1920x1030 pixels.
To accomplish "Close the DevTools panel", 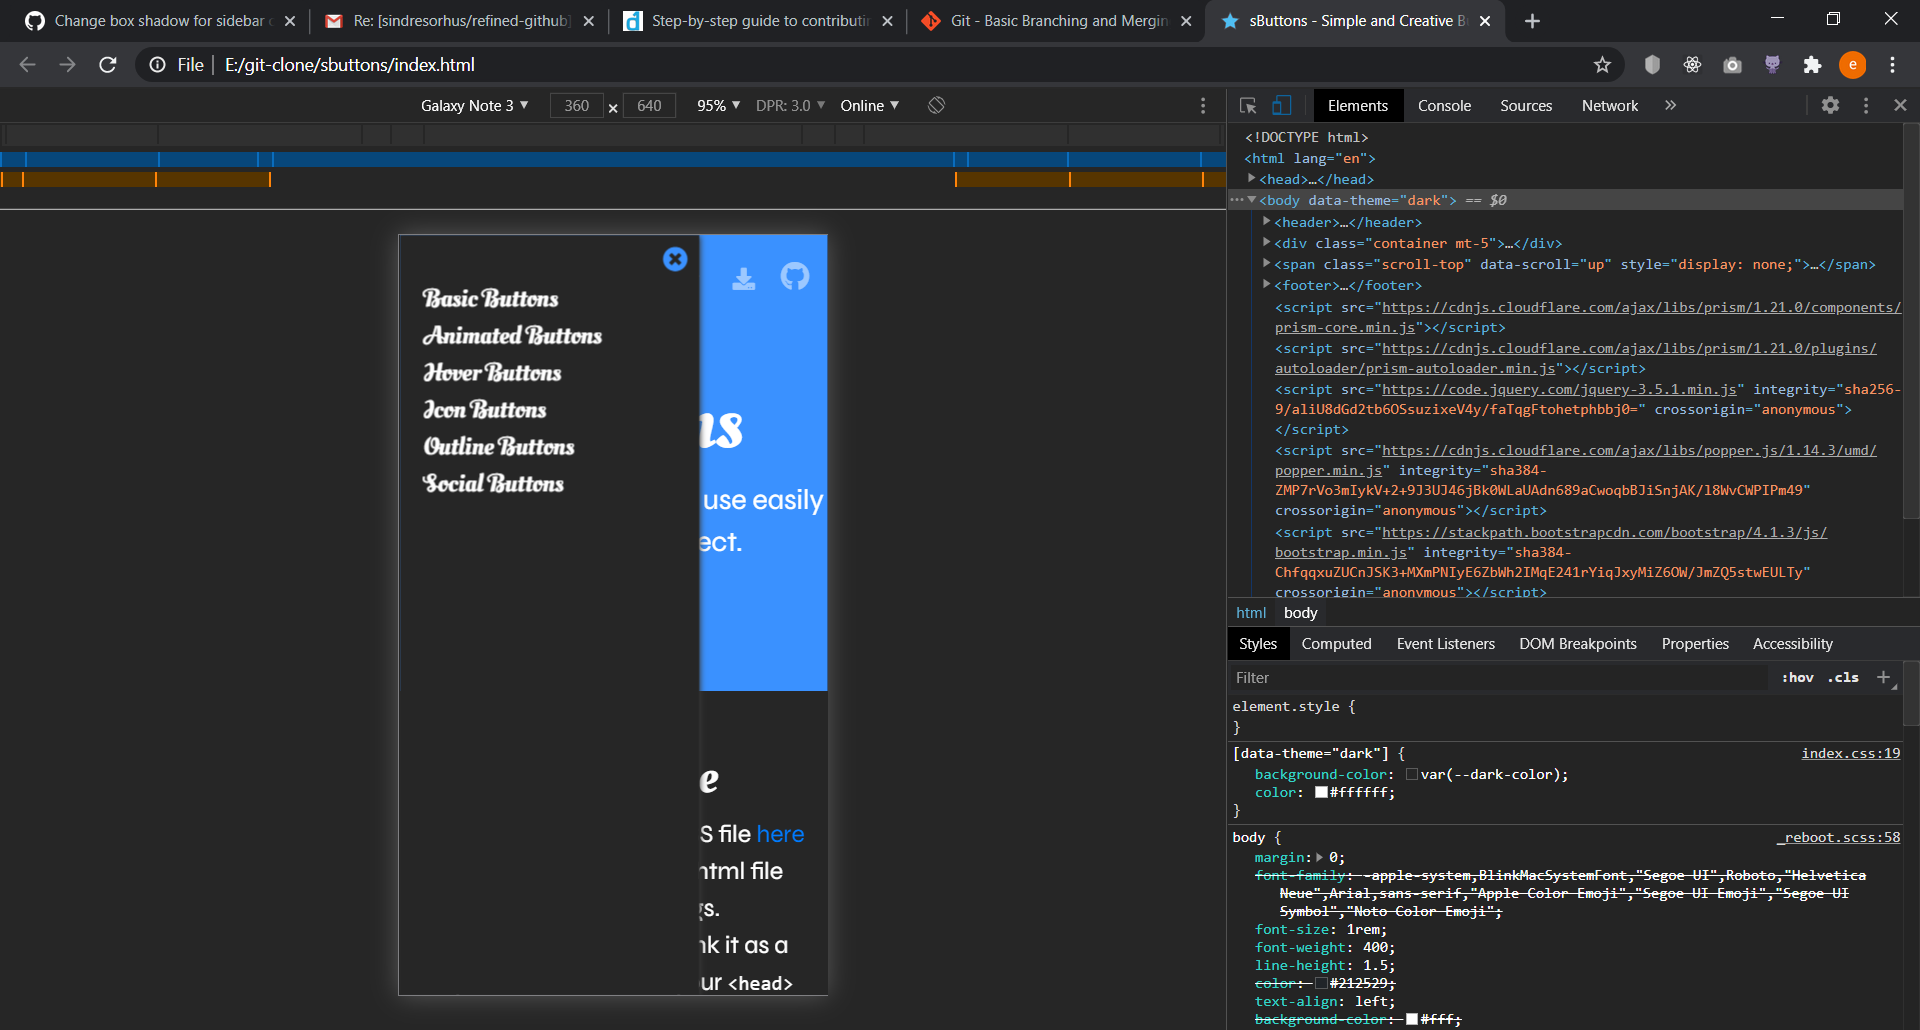I will tap(1900, 105).
